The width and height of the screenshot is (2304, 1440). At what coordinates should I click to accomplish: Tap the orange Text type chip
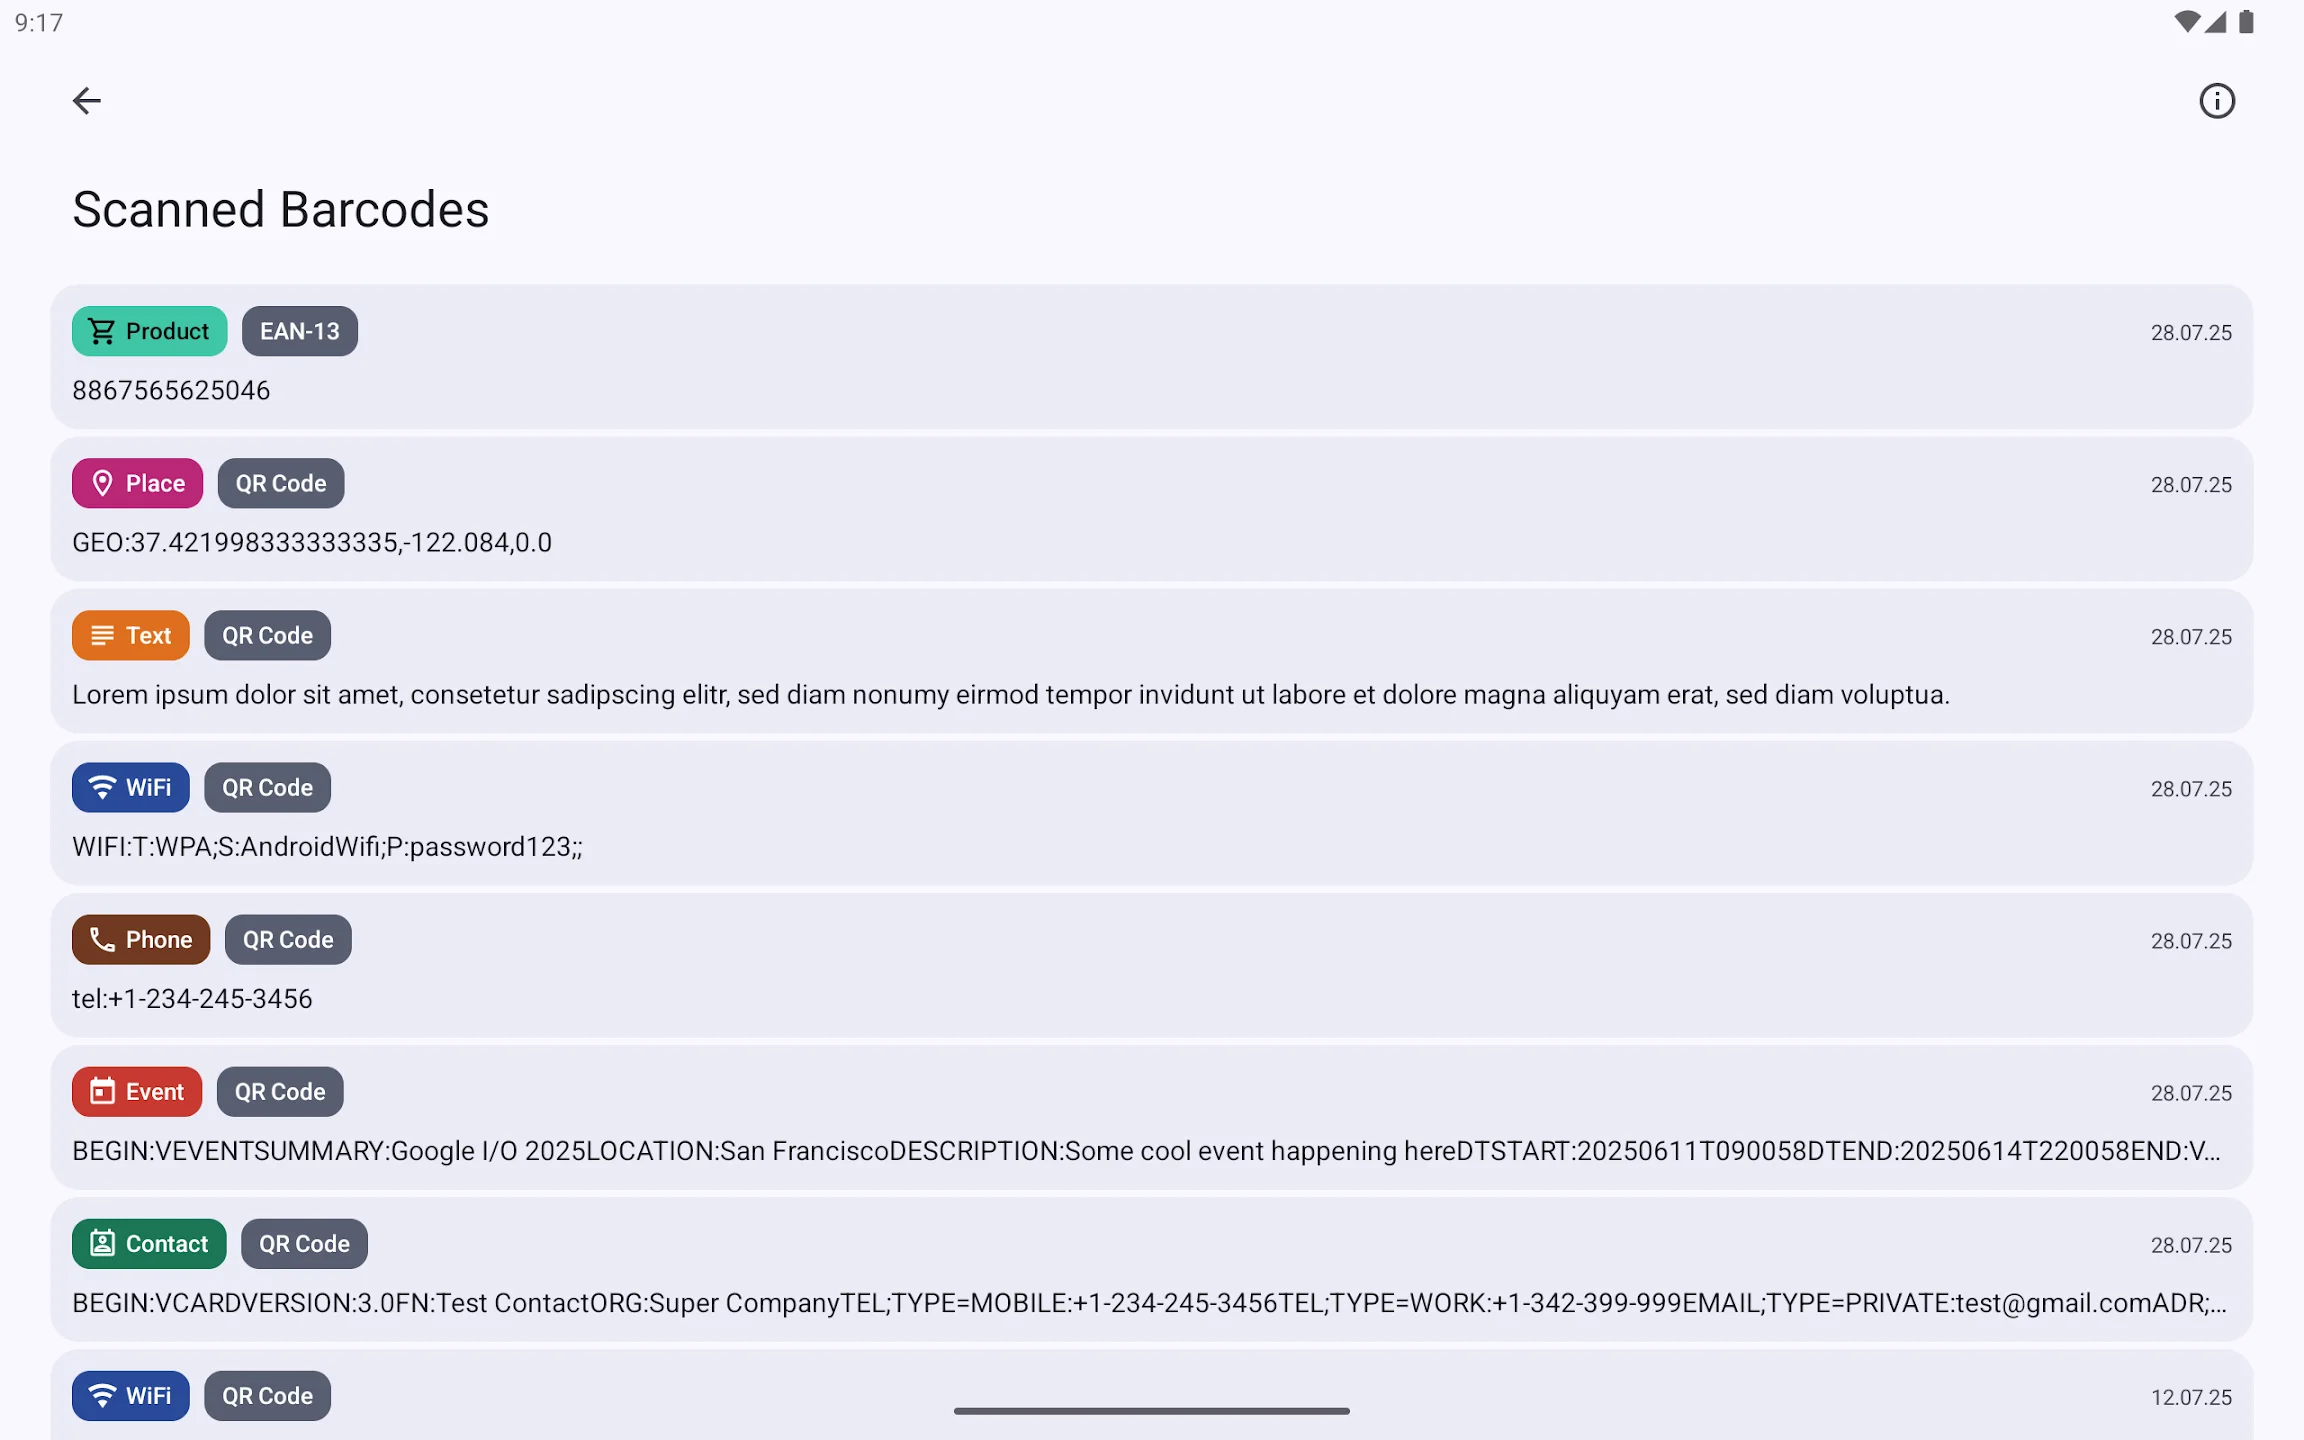click(x=130, y=635)
